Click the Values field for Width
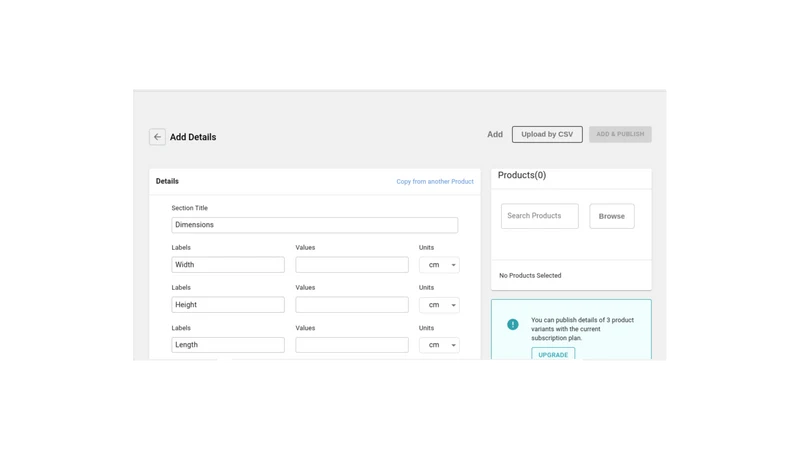800x450 pixels. coord(352,265)
